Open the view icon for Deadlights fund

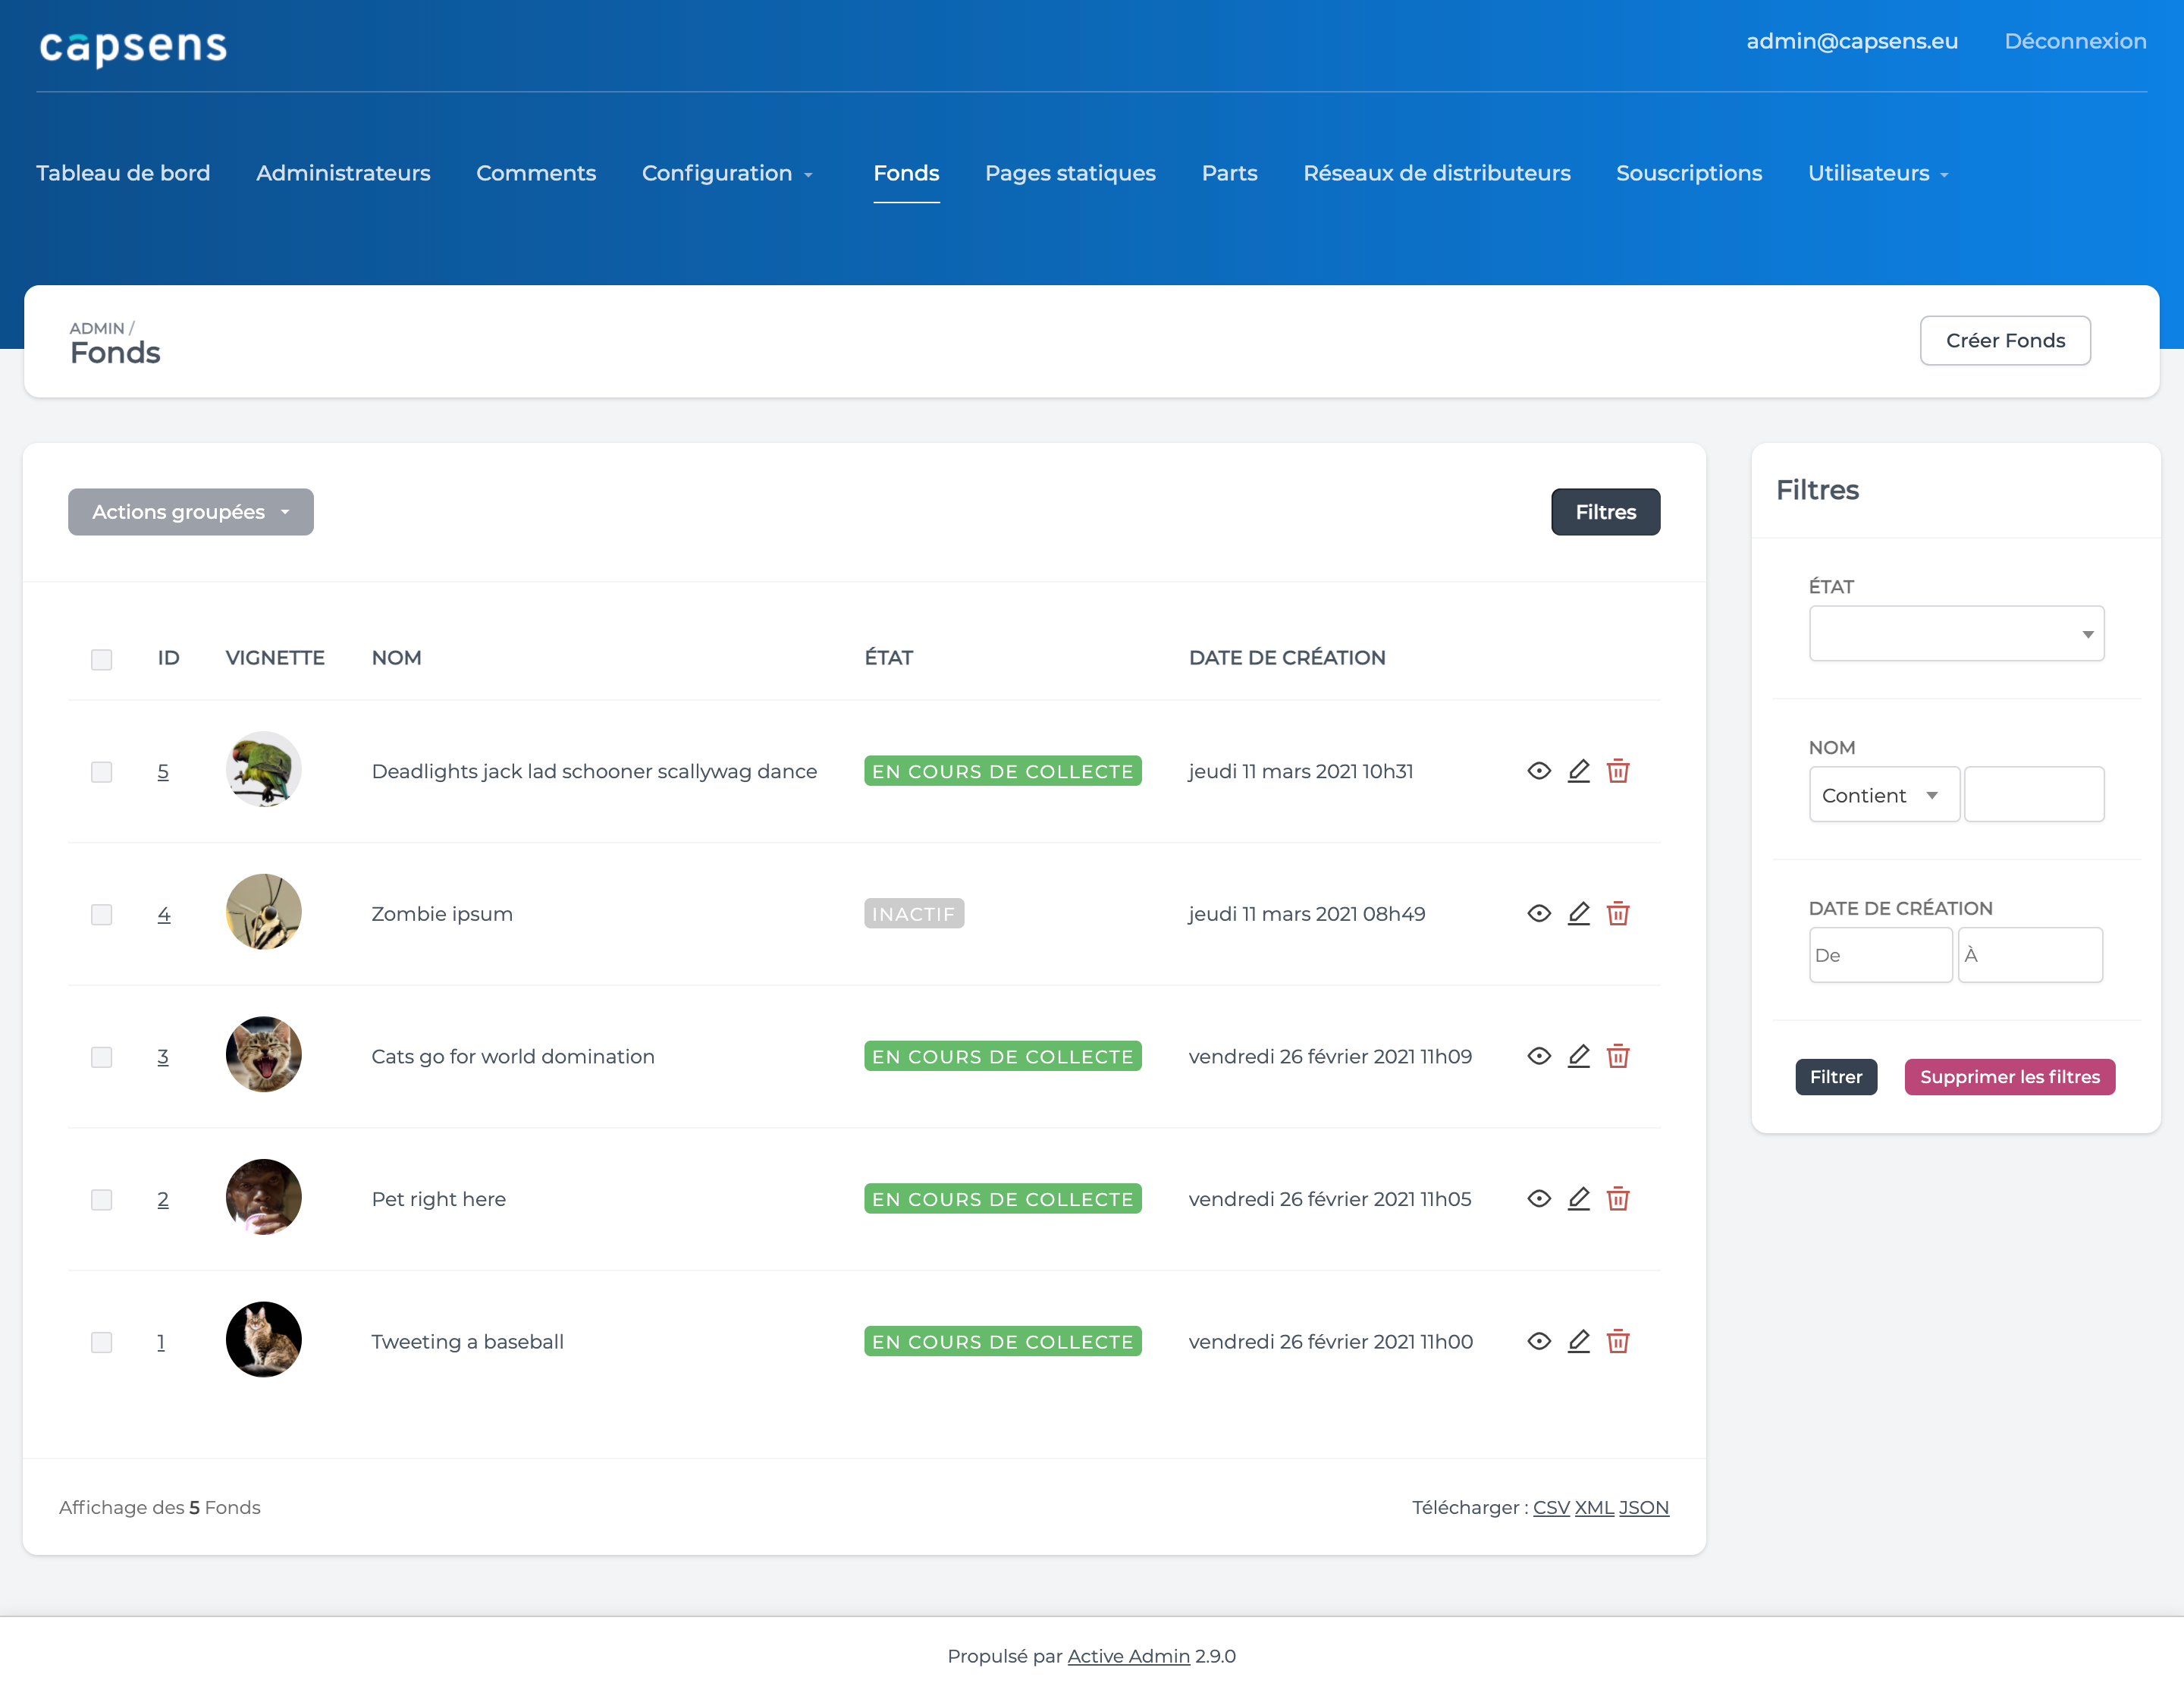point(1539,771)
